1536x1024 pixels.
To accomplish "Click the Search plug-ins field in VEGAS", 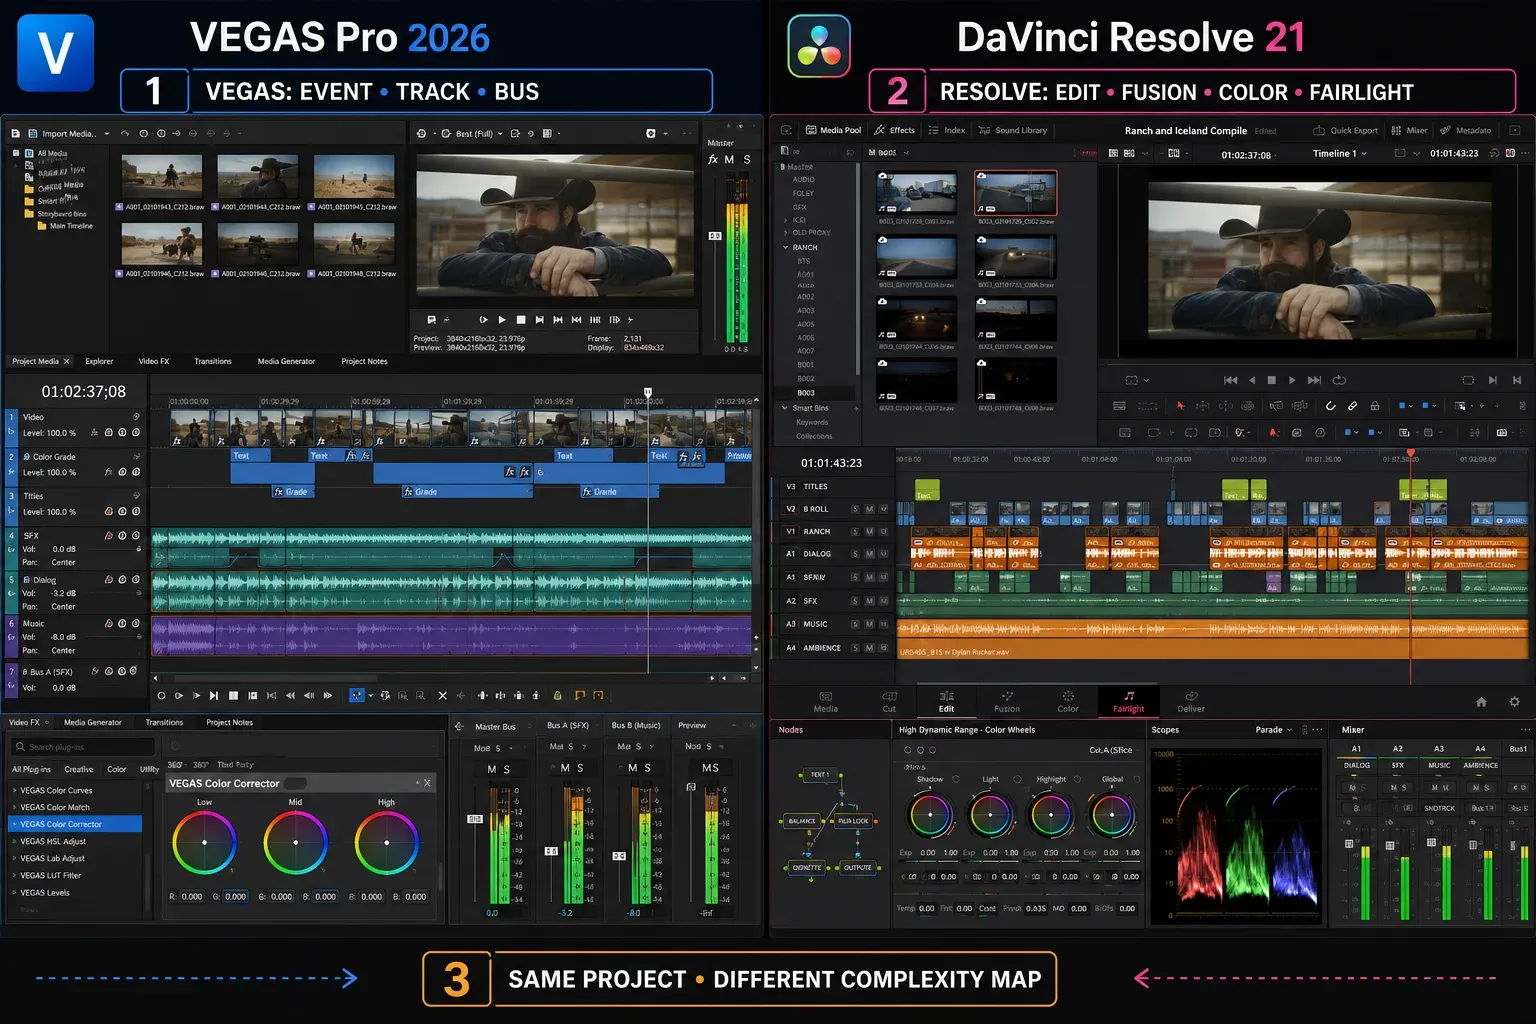I will (83, 747).
